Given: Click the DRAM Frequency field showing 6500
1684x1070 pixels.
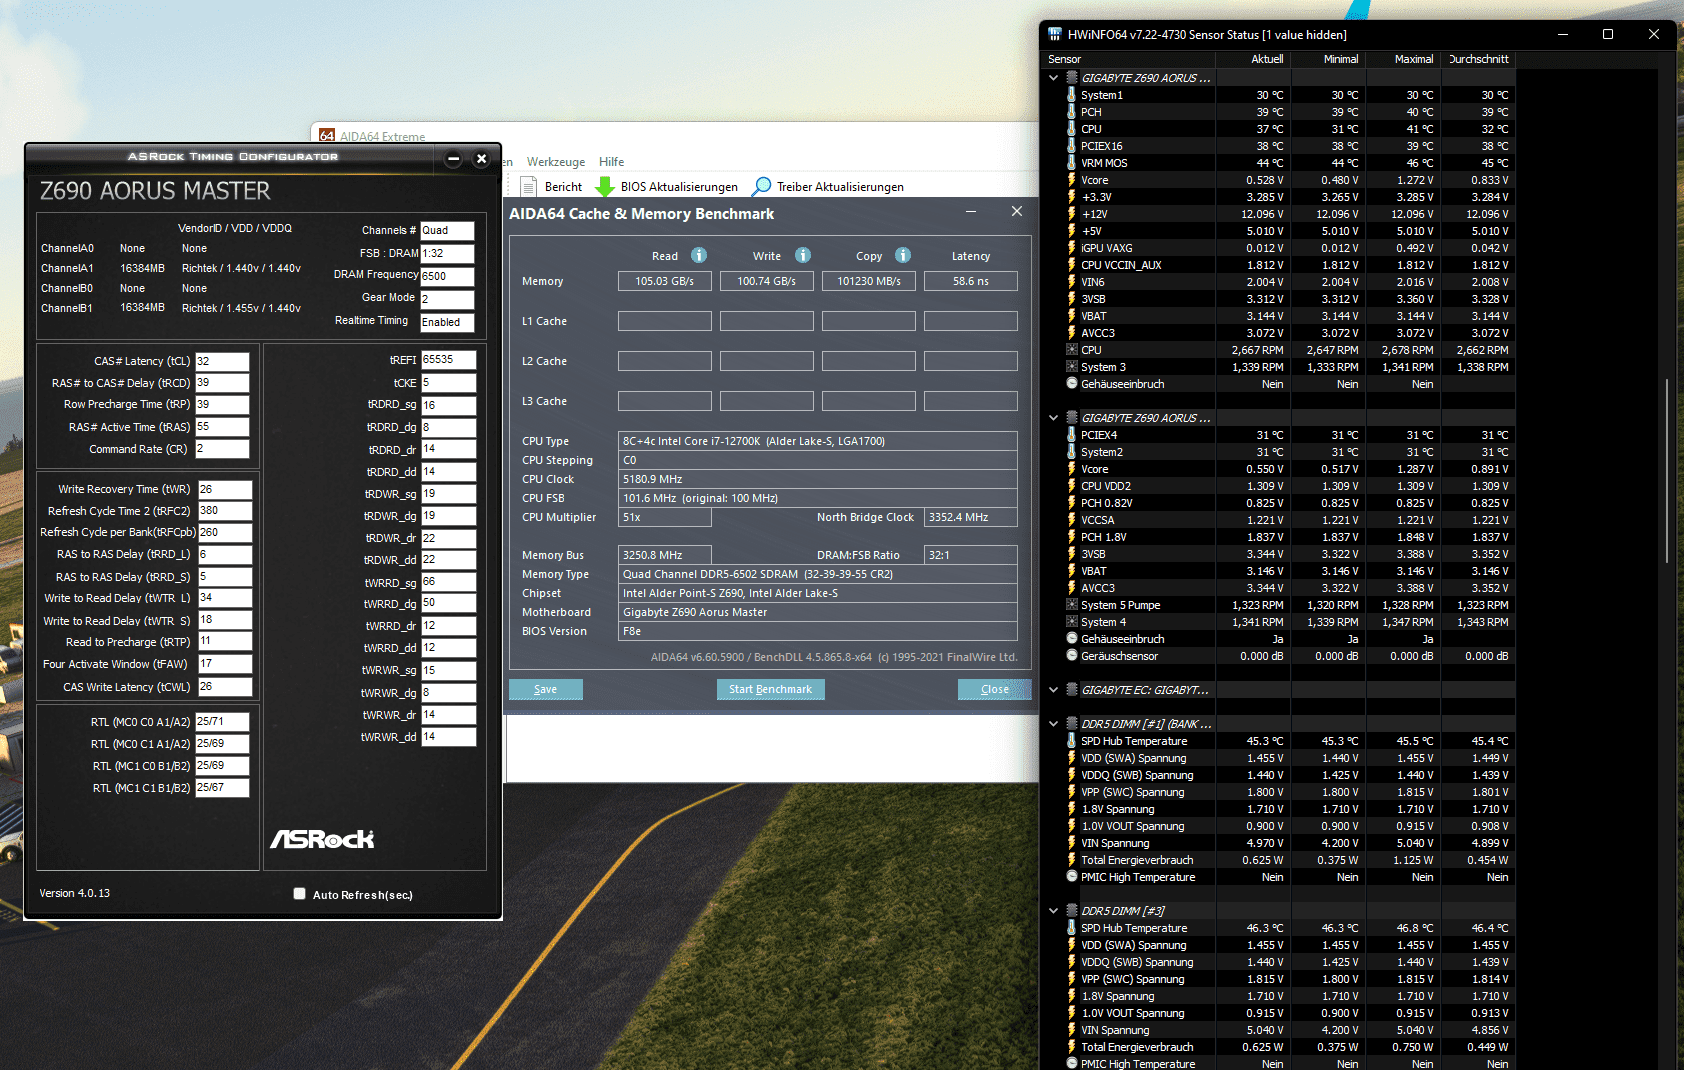Looking at the screenshot, I should tap(447, 276).
